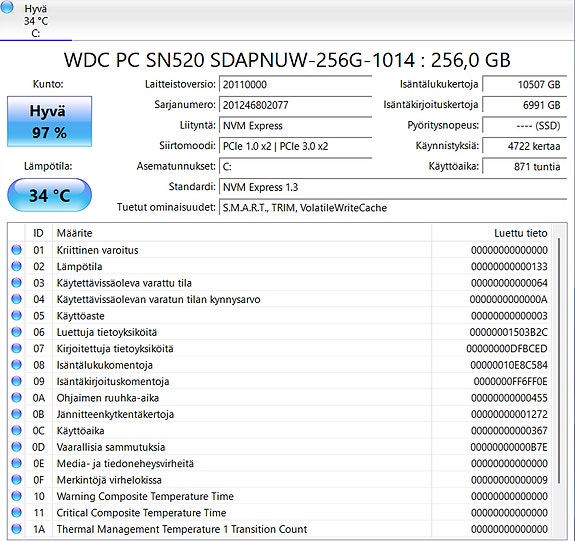Click the drive title WDC PC SN520 heading
This screenshot has width=575, height=541.
click(287, 60)
